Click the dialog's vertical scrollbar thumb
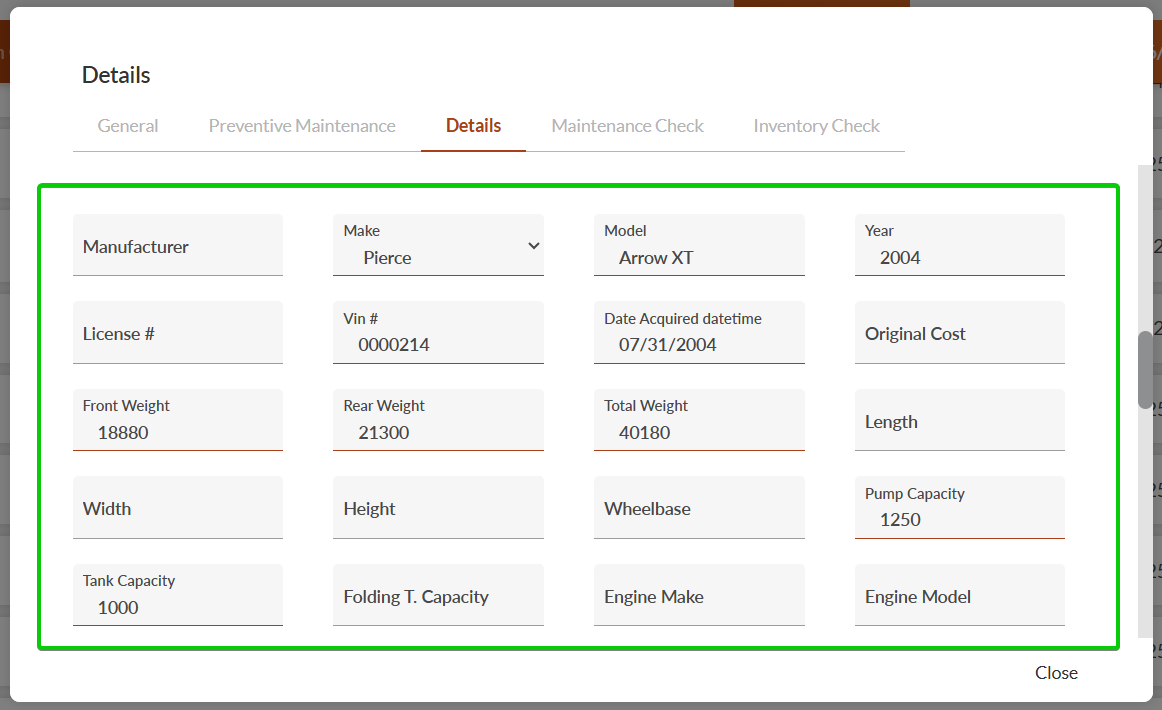 tap(1145, 369)
